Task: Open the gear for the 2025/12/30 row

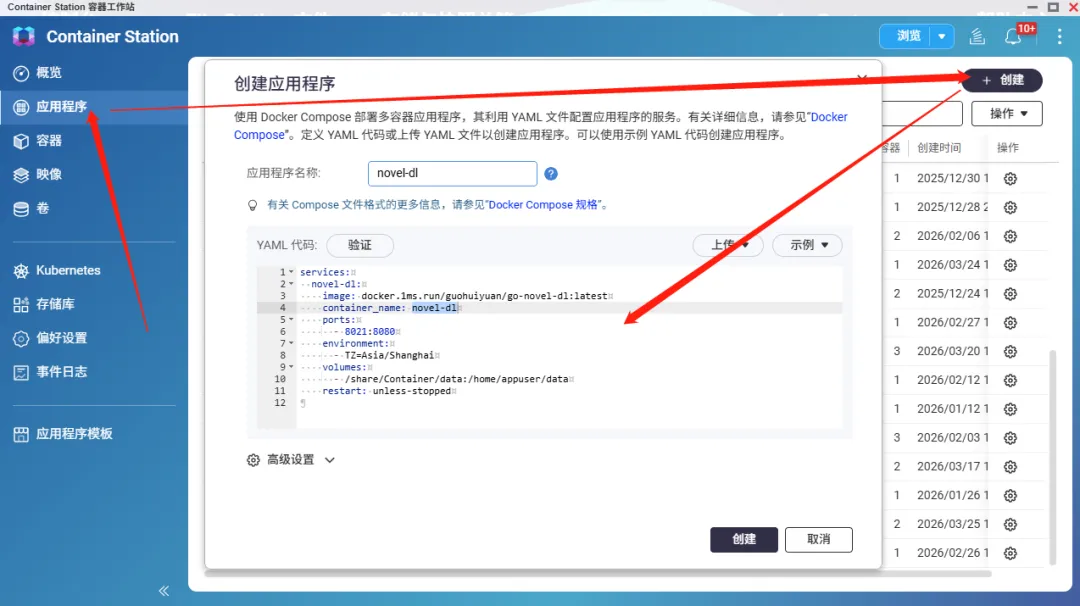Action: point(1010,178)
